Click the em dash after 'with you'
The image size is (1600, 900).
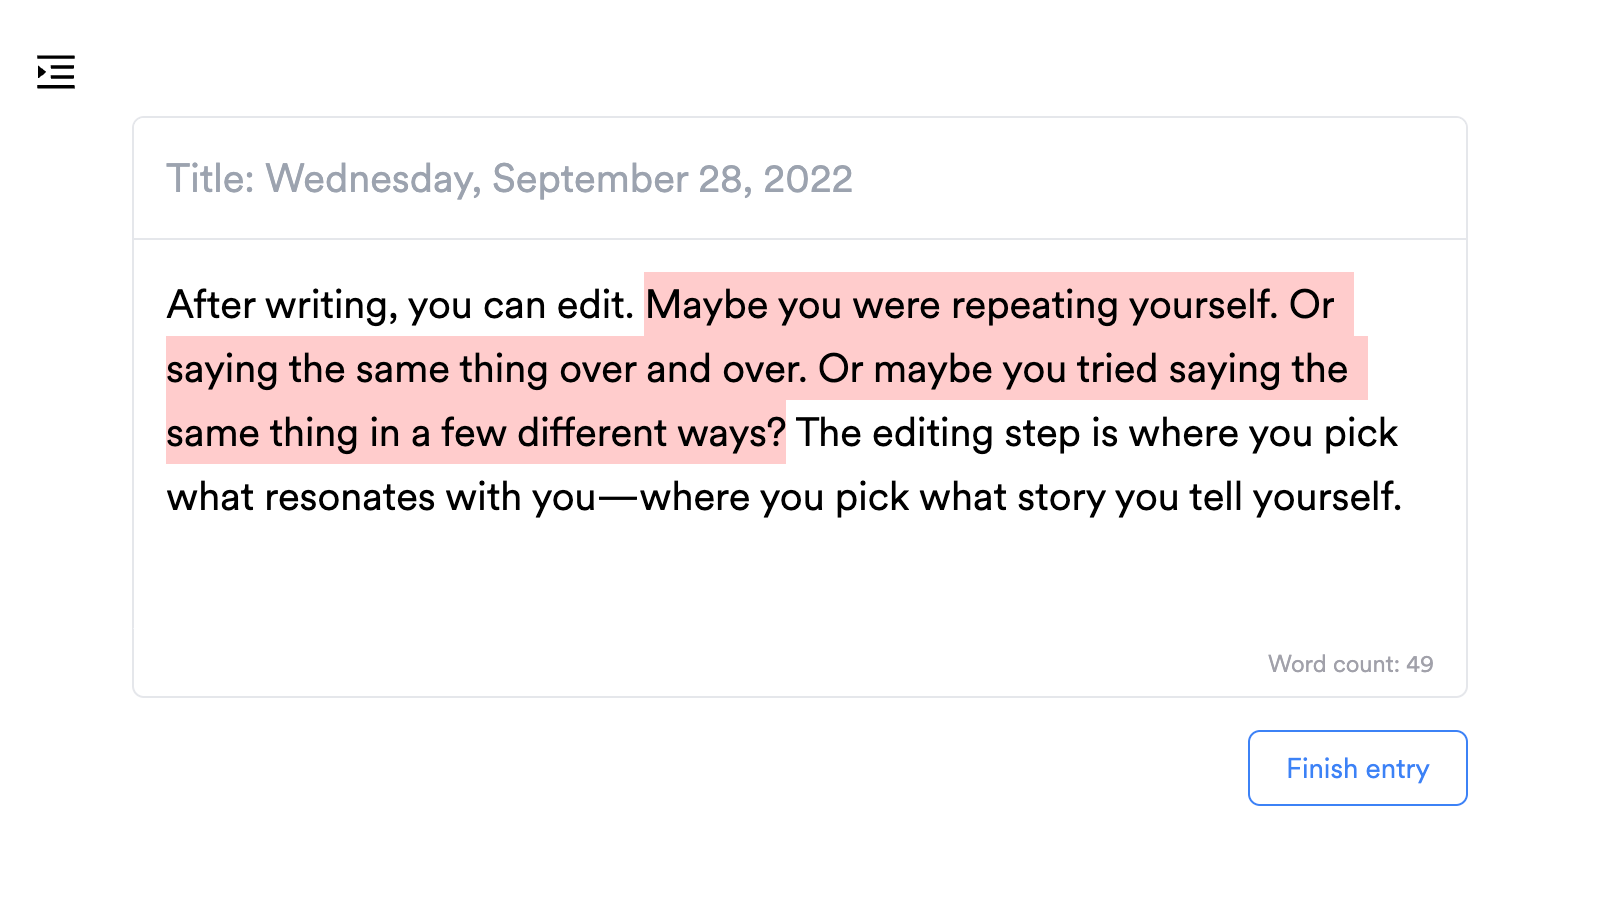618,497
